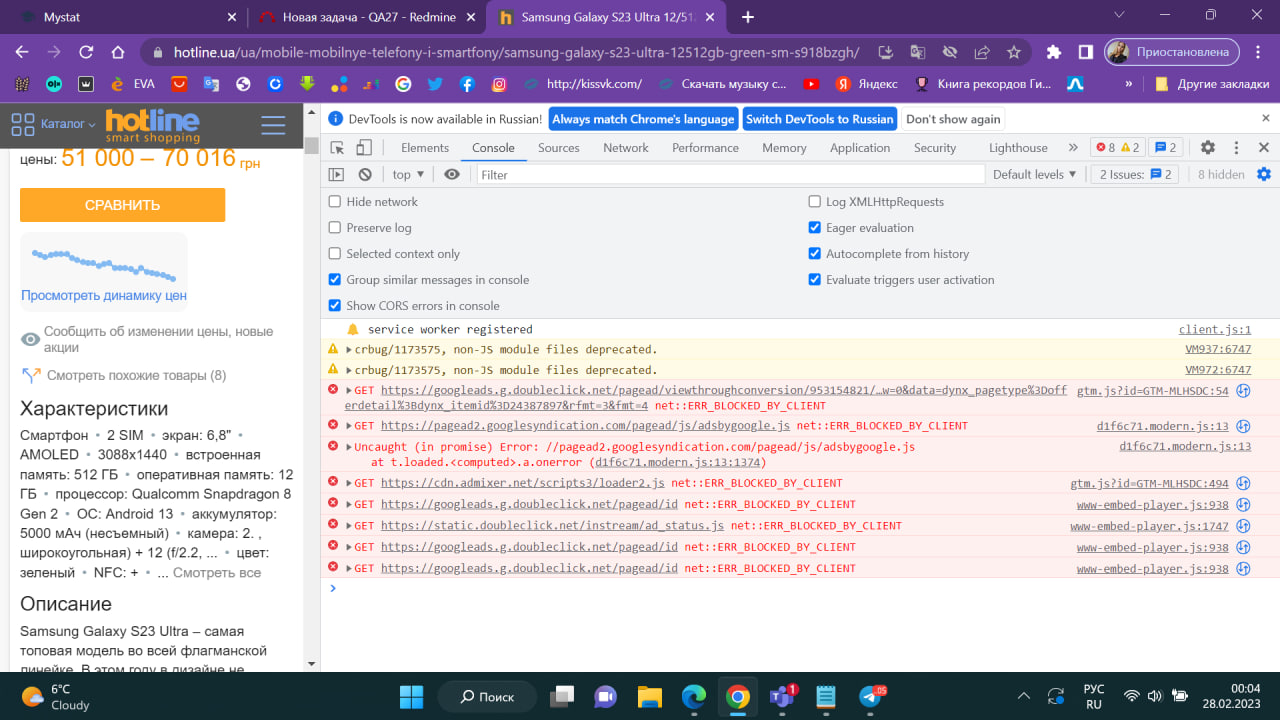Image resolution: width=1280 pixels, height=720 pixels.
Task: Open the Default levels dropdown
Action: point(1034,174)
